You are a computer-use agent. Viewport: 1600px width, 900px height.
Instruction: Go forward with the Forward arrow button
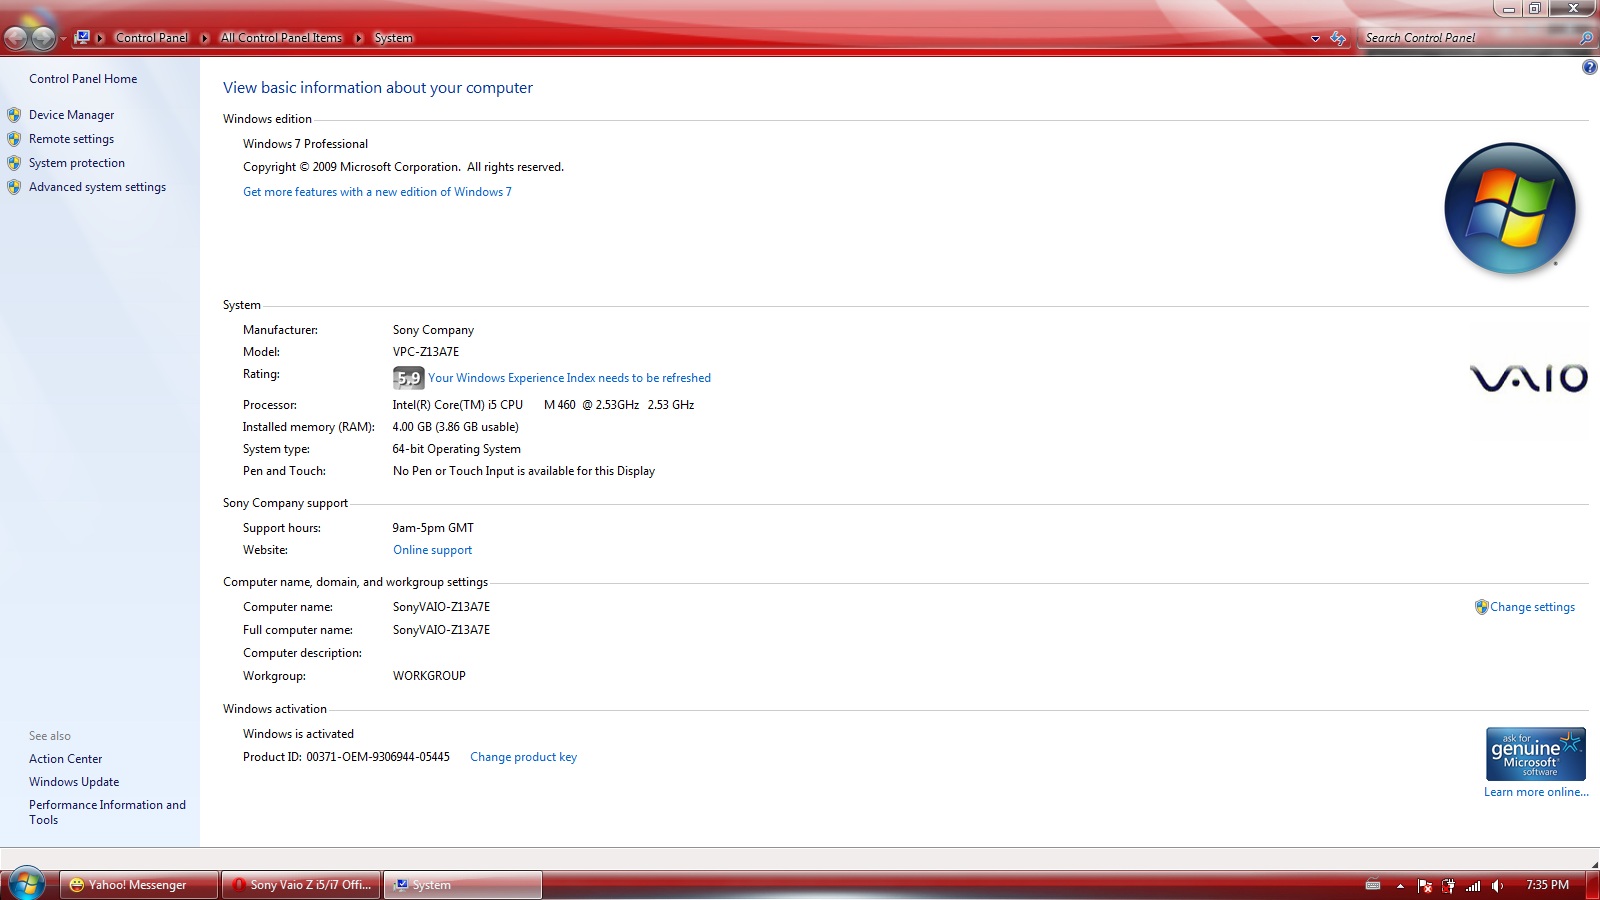click(43, 38)
